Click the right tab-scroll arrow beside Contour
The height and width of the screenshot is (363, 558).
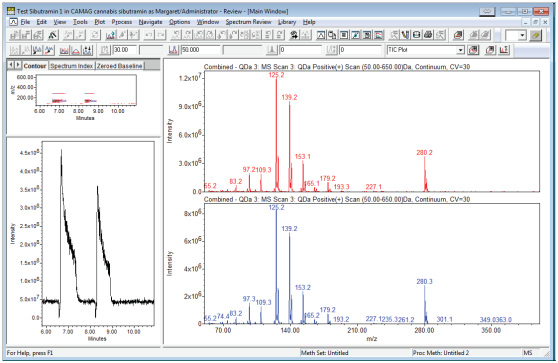click(18, 65)
